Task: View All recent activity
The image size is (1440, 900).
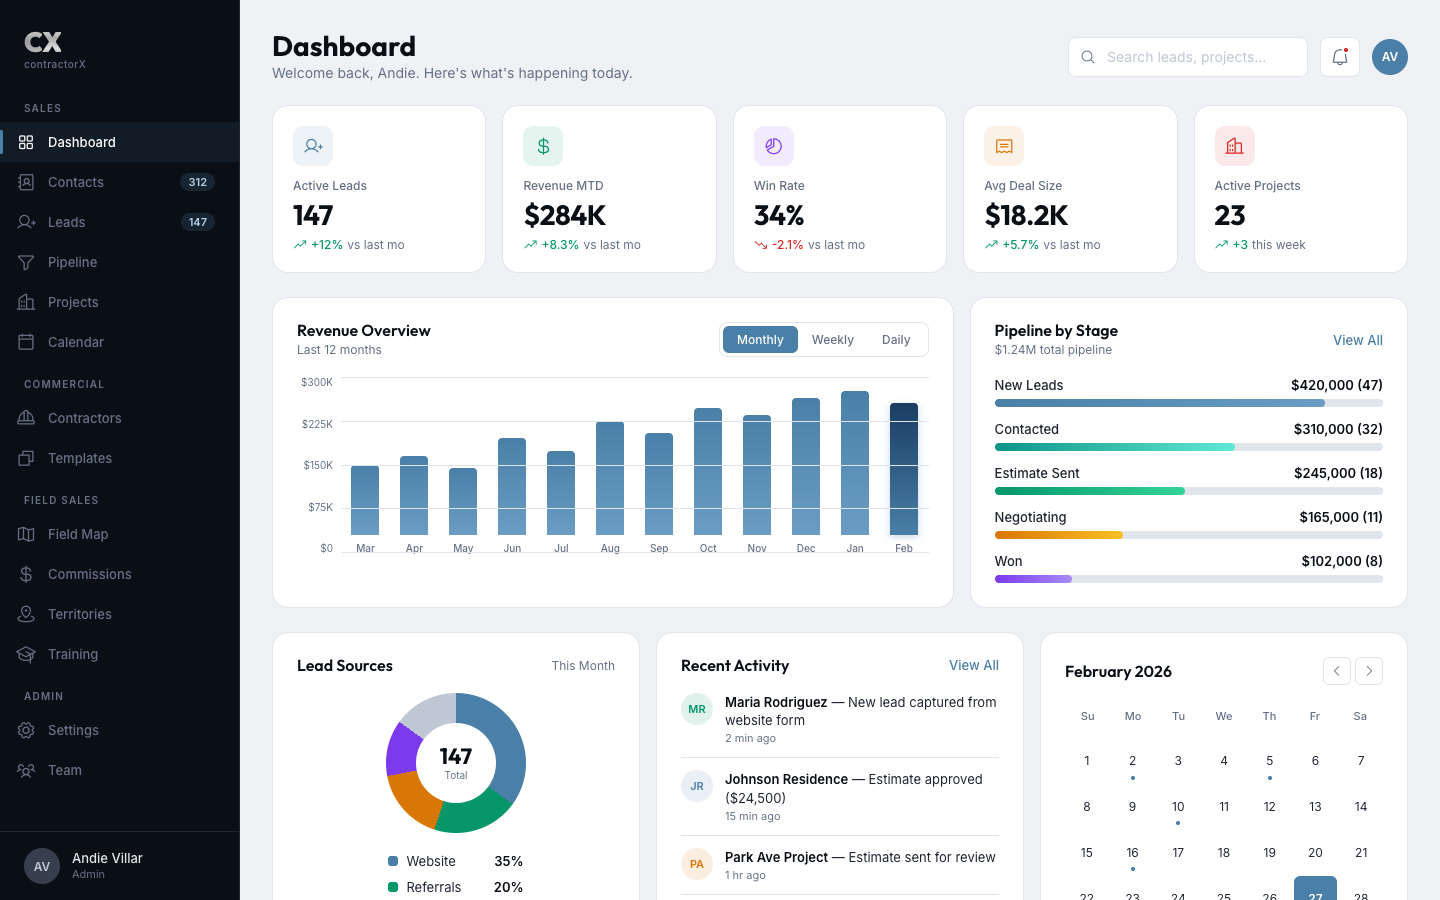Action: 973,665
